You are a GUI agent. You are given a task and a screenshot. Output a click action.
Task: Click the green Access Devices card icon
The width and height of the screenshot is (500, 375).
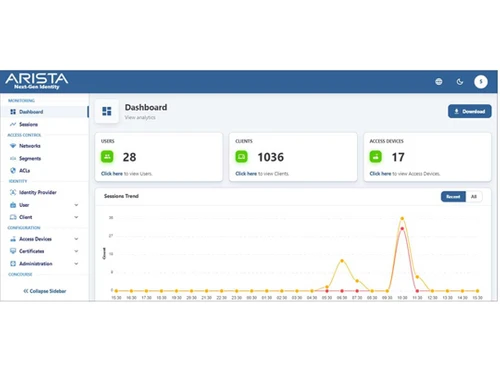coord(376,156)
